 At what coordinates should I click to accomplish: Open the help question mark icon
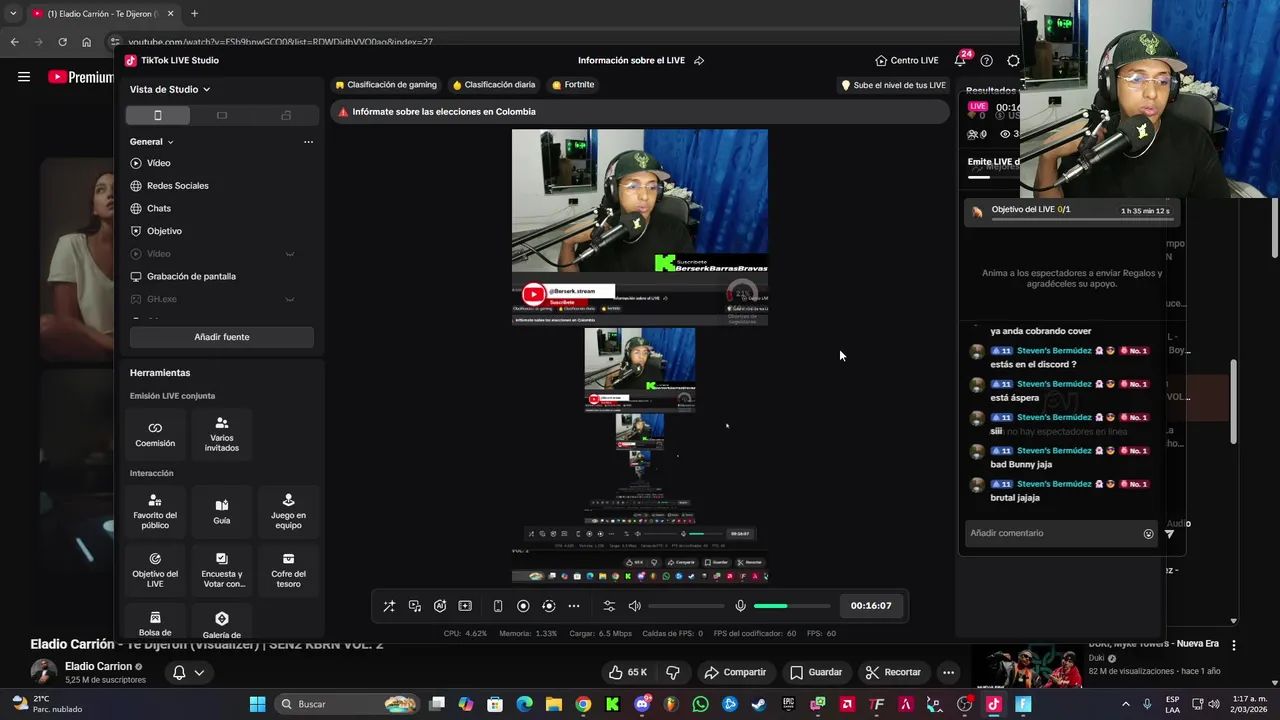(987, 60)
